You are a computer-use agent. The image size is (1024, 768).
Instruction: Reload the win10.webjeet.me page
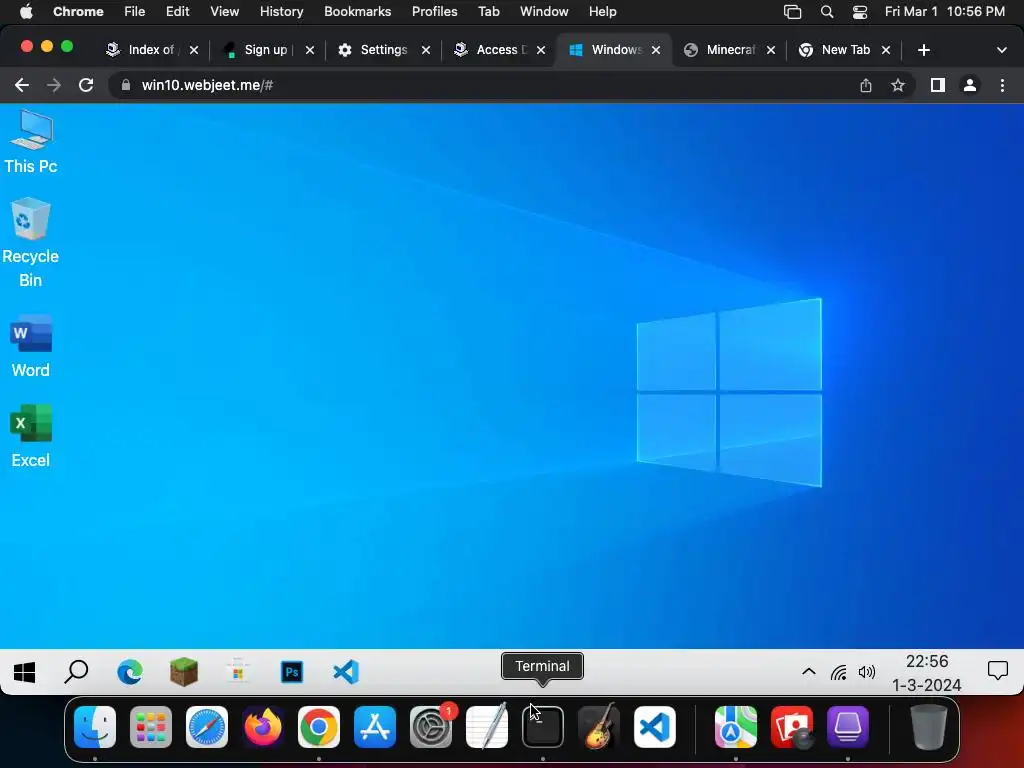[86, 85]
